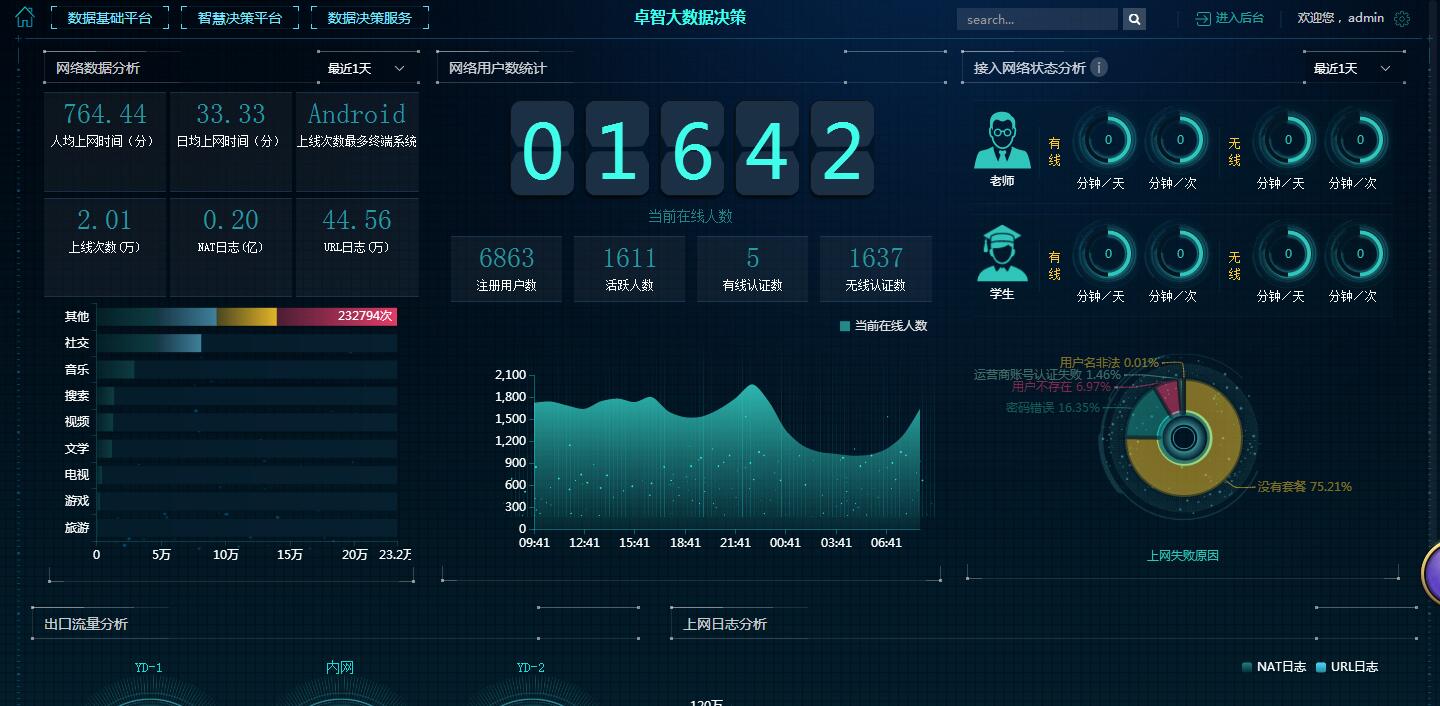Toggle the URL日志 legend entry
The height and width of the screenshot is (706, 1440).
[x=1346, y=667]
